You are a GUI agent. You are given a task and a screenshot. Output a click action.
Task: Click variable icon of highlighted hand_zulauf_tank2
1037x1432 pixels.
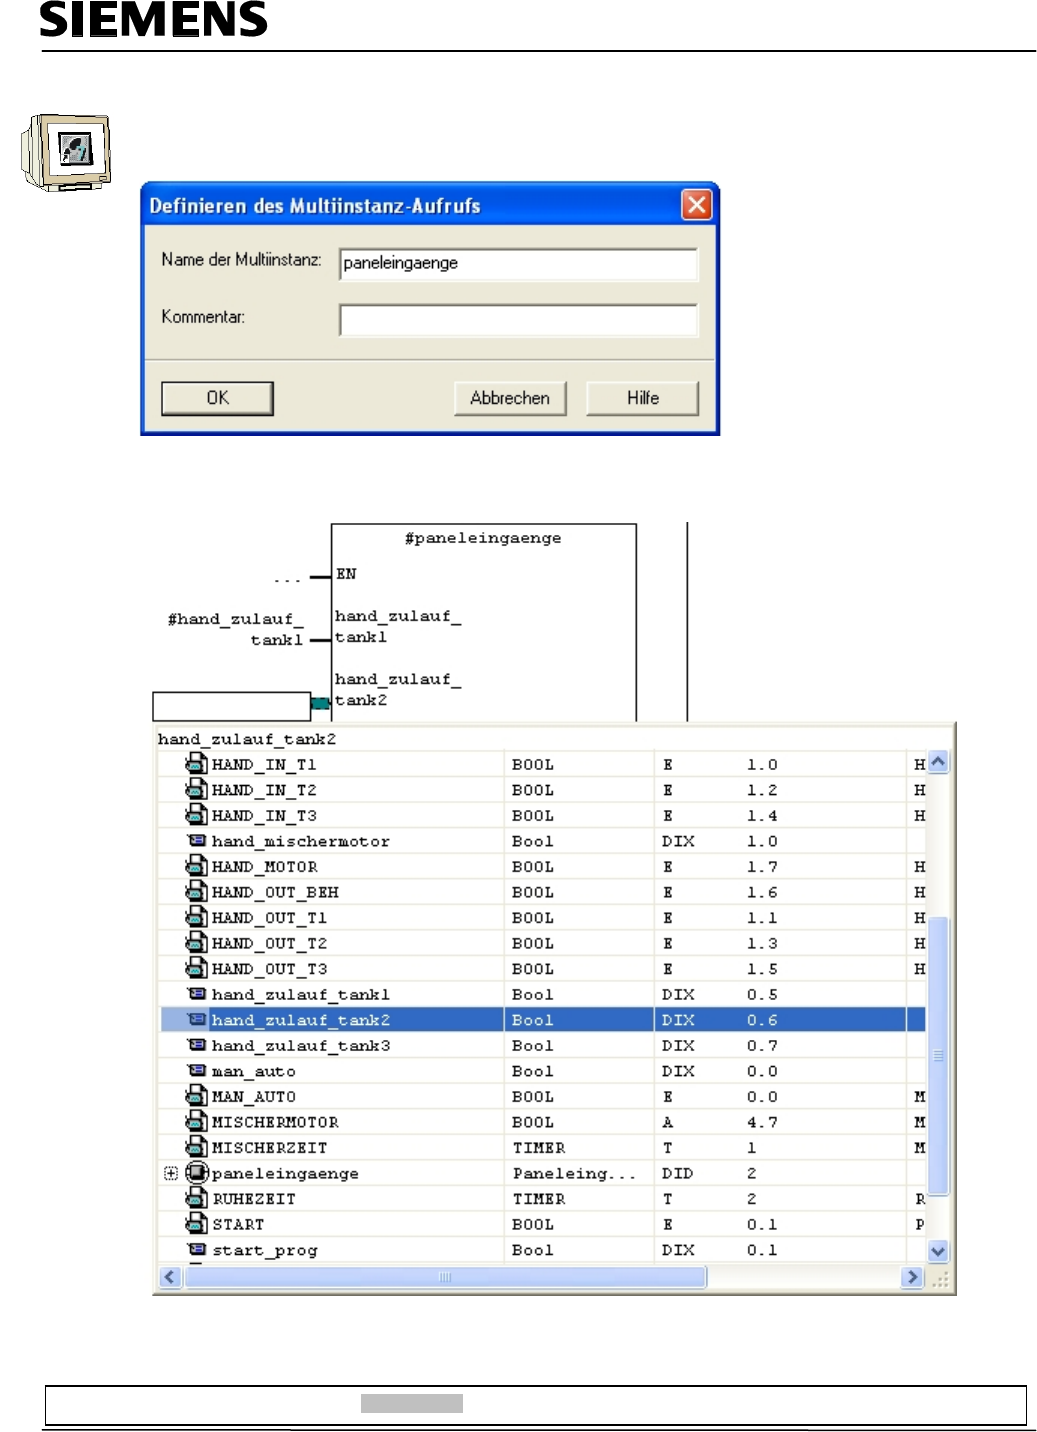pyautogui.click(x=197, y=1020)
